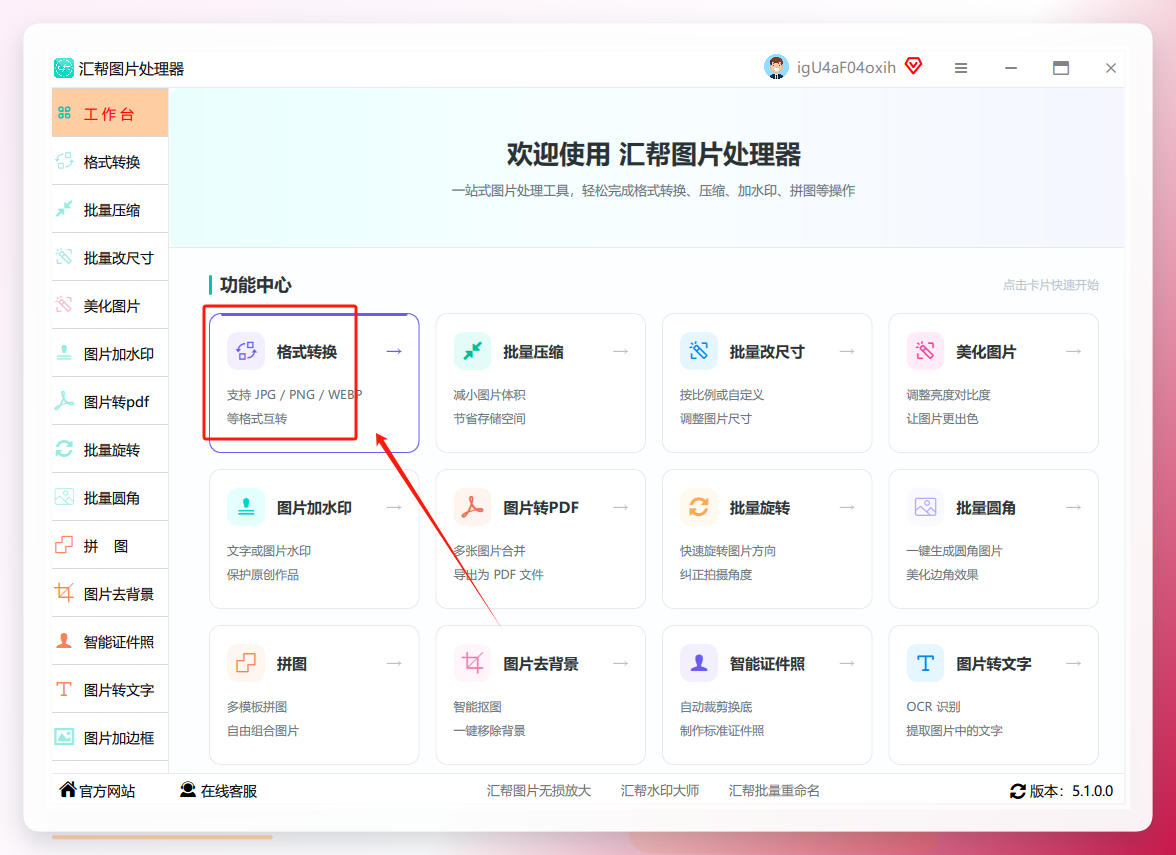Click the 批量旋转 card arrow
The image size is (1176, 855).
(848, 507)
